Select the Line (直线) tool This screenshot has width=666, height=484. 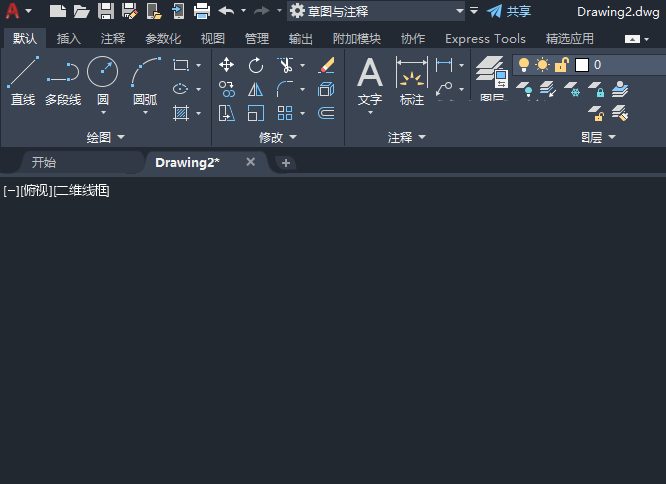coord(23,81)
